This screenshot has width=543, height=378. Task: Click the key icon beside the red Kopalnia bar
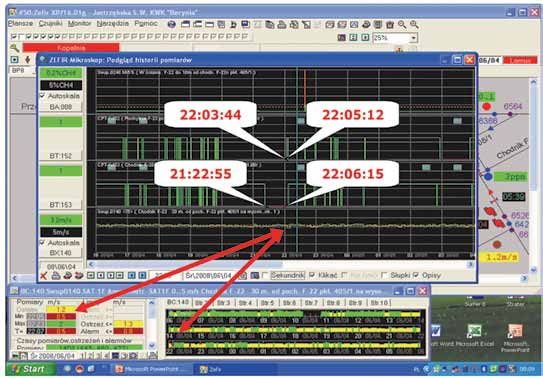[x=14, y=48]
